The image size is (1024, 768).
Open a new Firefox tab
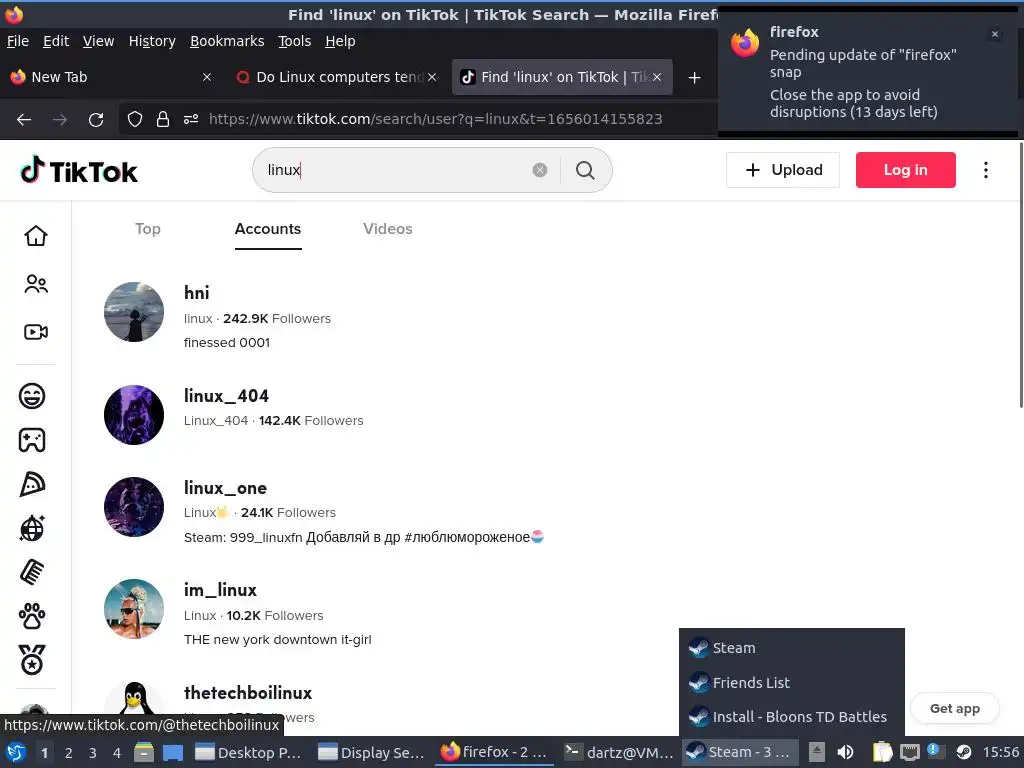694,78
